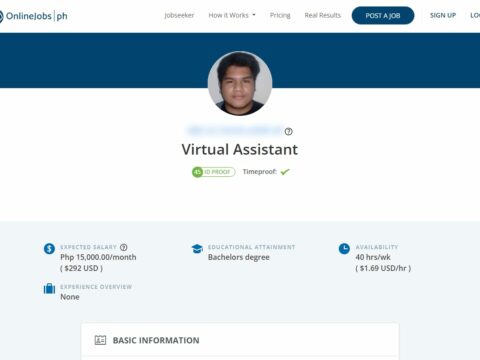
Task: Click the profile photo thumbnail
Action: point(240,83)
